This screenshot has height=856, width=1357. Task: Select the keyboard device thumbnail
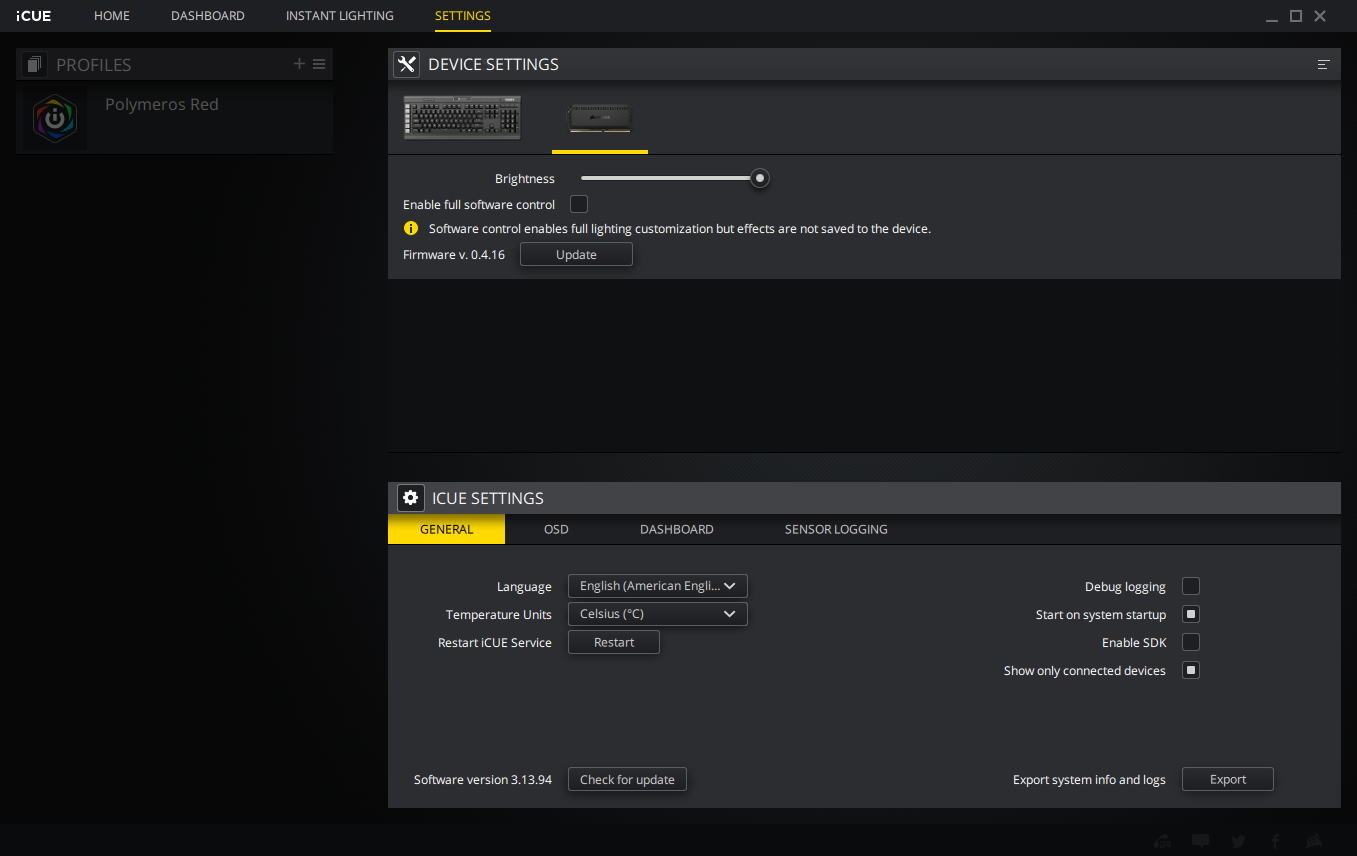[x=462, y=117]
